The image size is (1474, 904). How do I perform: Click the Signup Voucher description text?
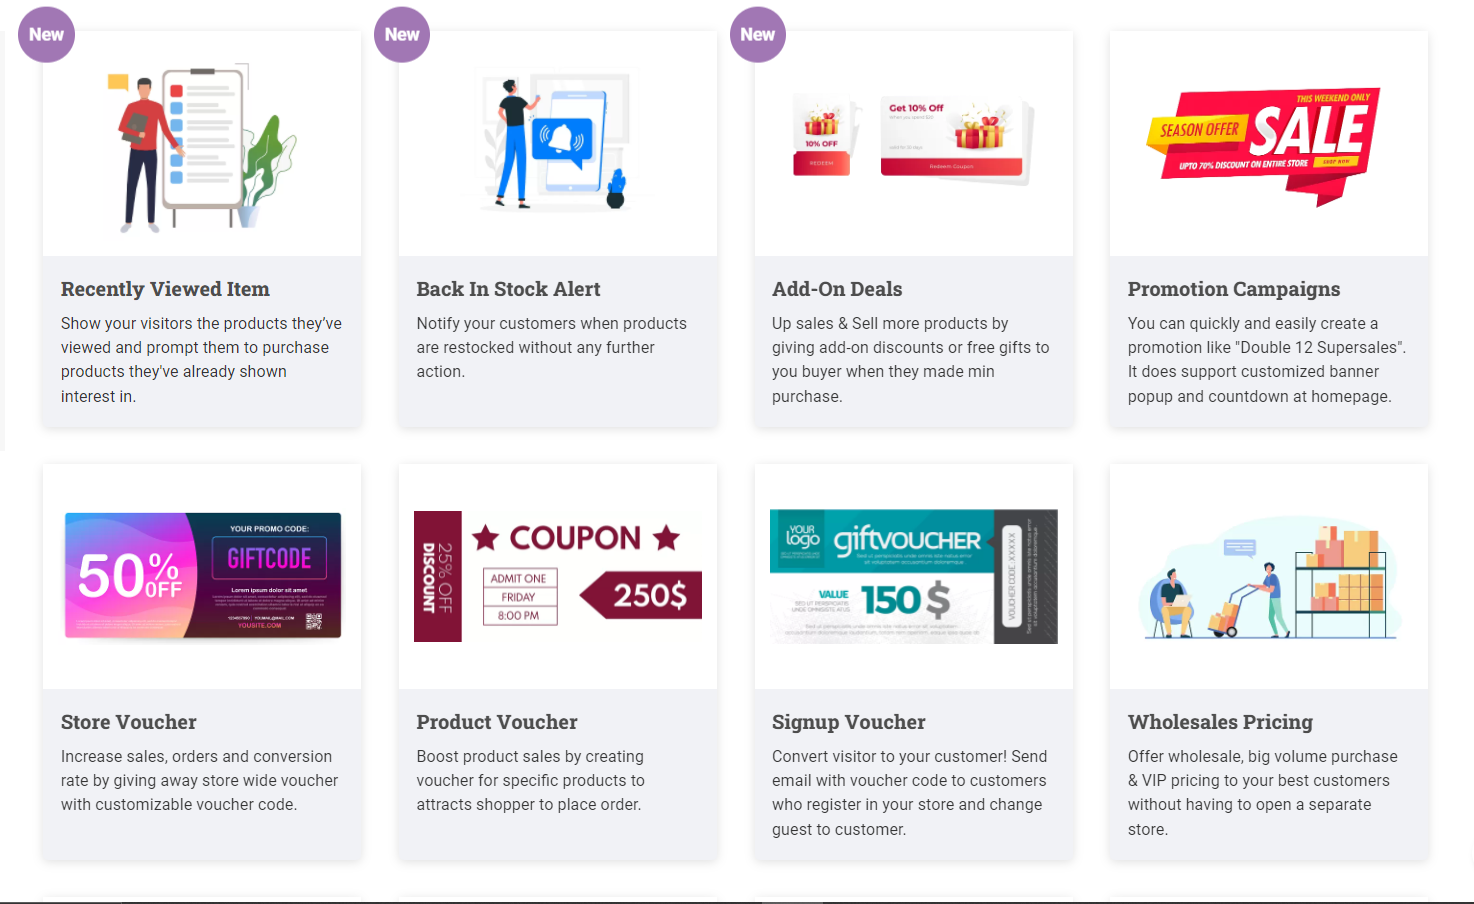point(909,793)
